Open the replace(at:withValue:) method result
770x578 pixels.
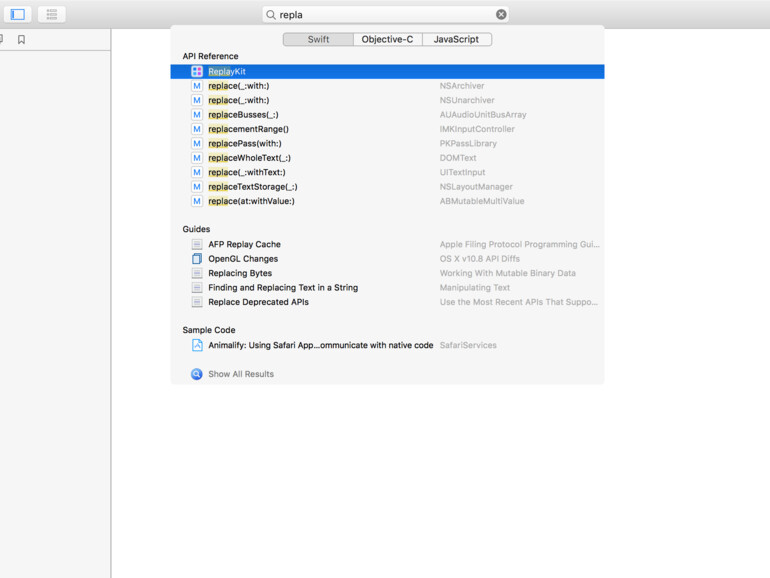pos(387,201)
